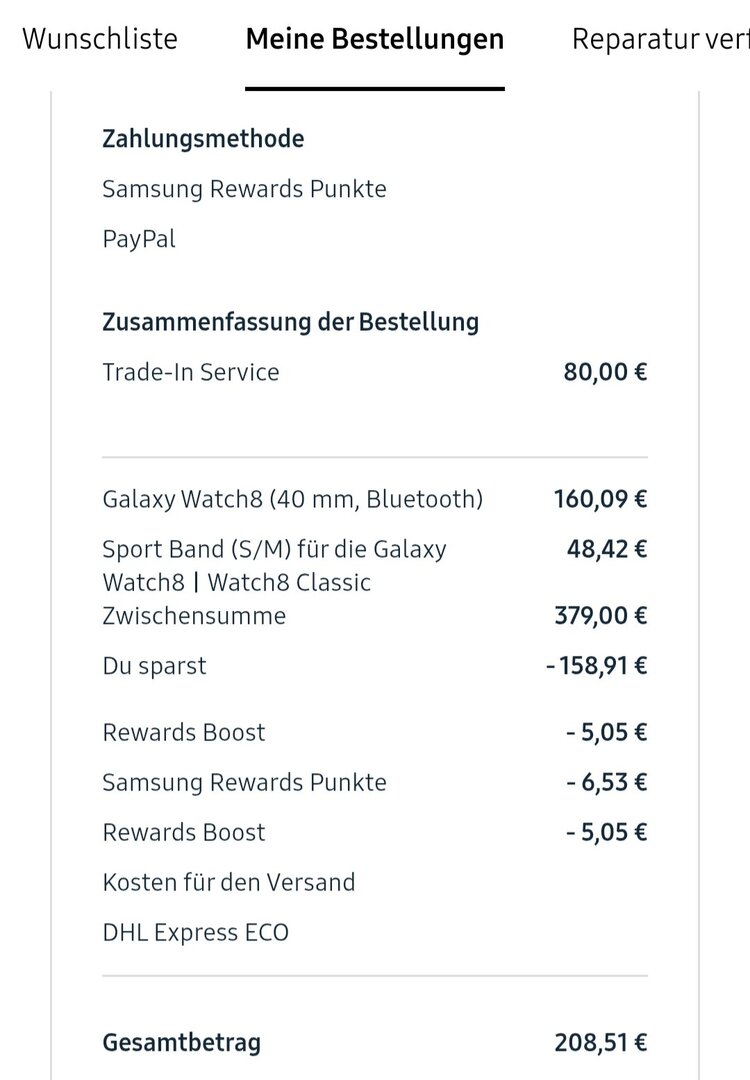Screen dimensions: 750x1080
Task: Open the Sport Band (S/M) item
Action: pos(274,565)
